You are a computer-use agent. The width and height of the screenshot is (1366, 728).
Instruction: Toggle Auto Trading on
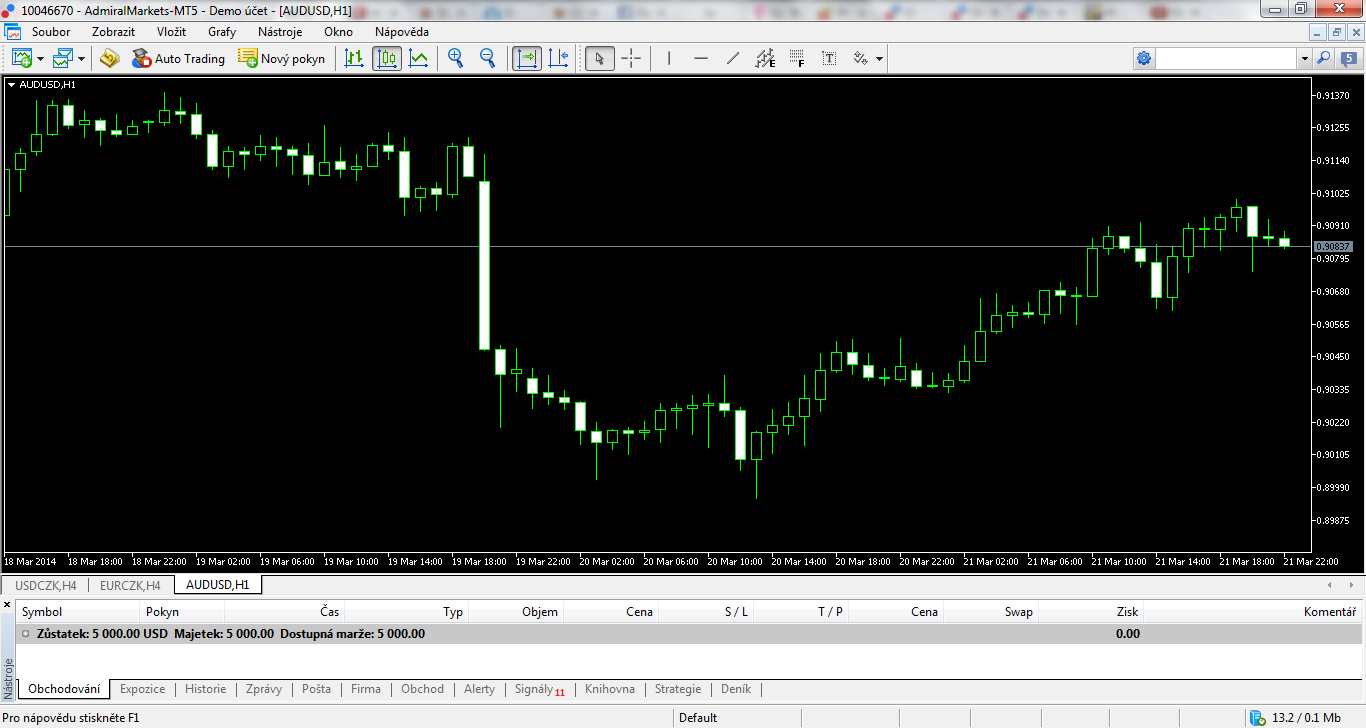[x=179, y=58]
